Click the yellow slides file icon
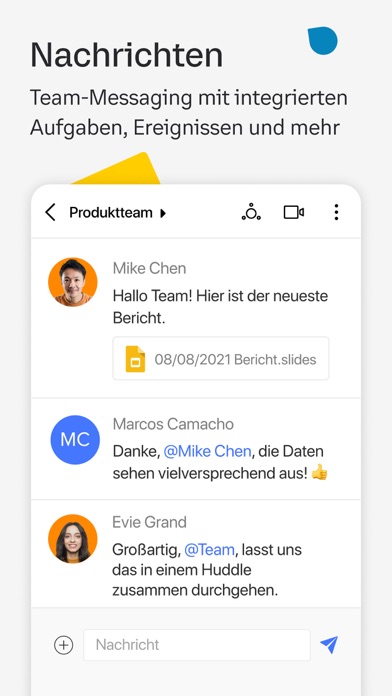 tap(135, 359)
